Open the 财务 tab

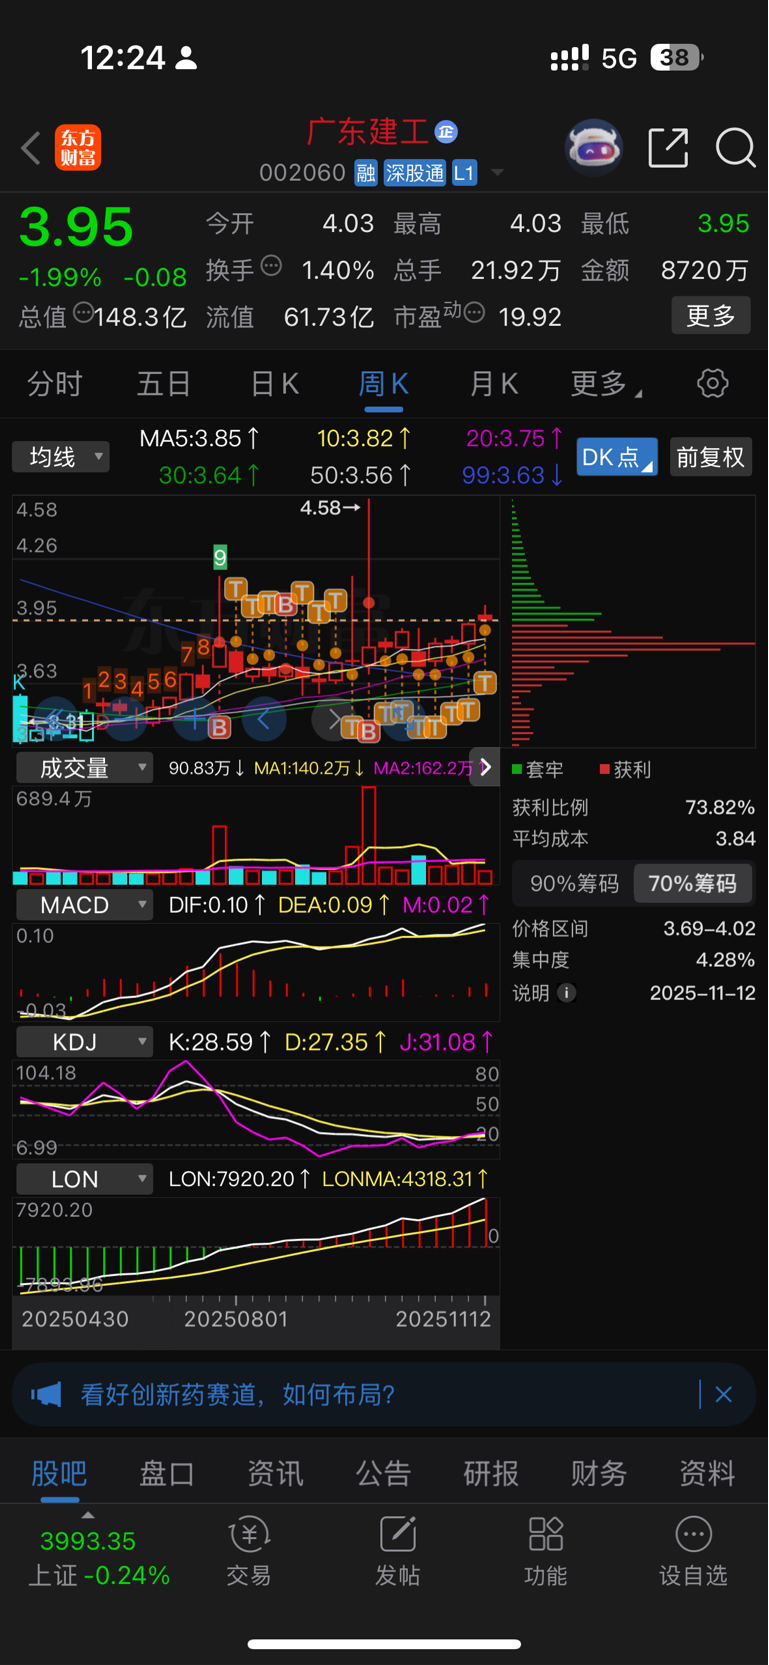[599, 1473]
